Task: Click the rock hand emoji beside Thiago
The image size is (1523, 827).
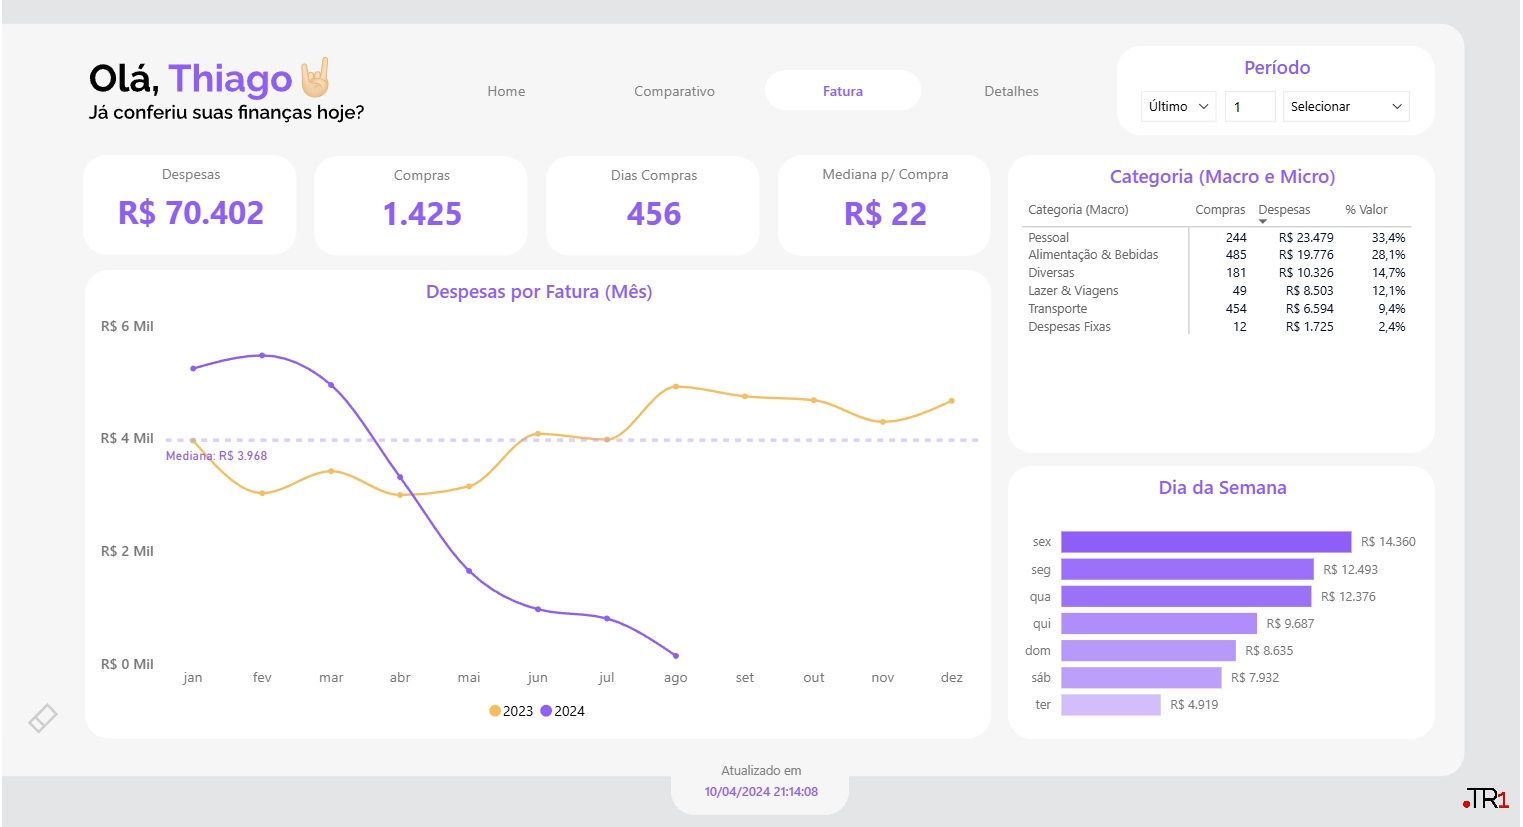Action: (316, 78)
